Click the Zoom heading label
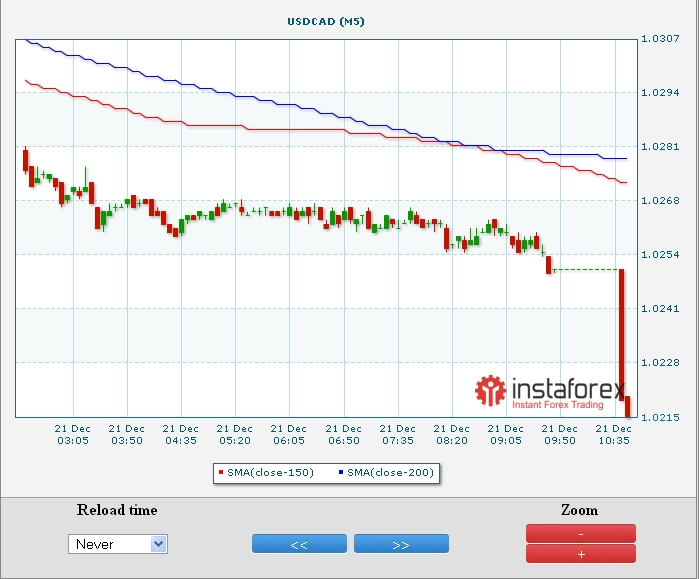 tap(580, 510)
